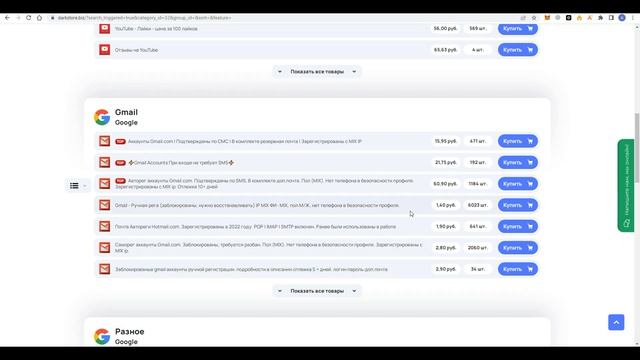Click the Google logo beside Разное heading

tap(102, 337)
